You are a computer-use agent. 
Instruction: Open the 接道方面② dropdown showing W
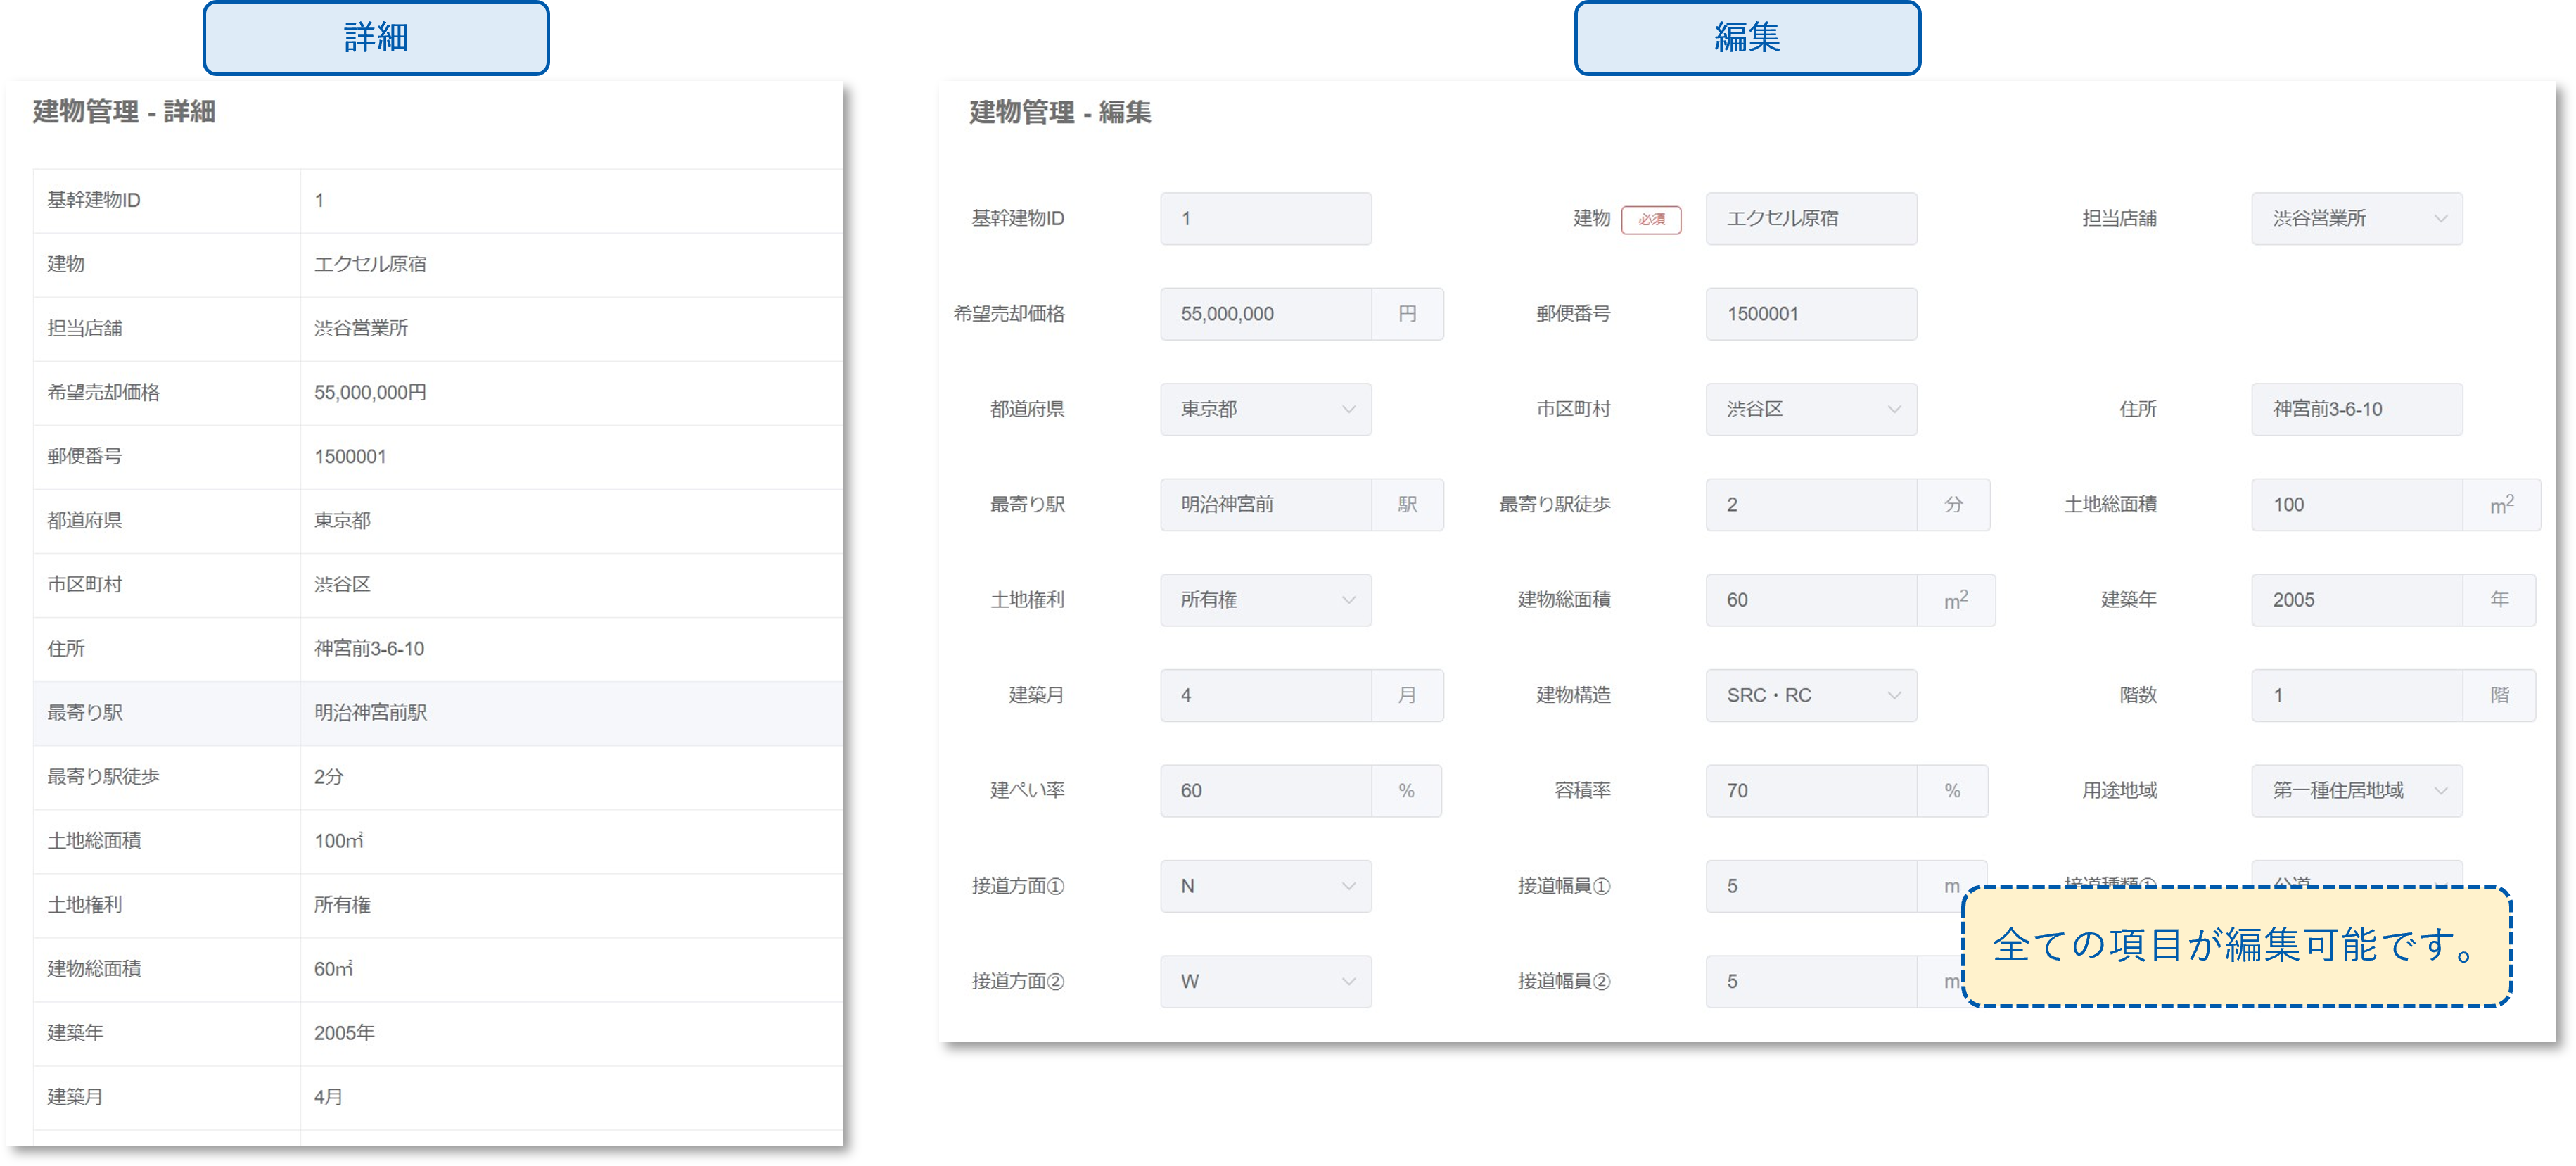click(1265, 981)
